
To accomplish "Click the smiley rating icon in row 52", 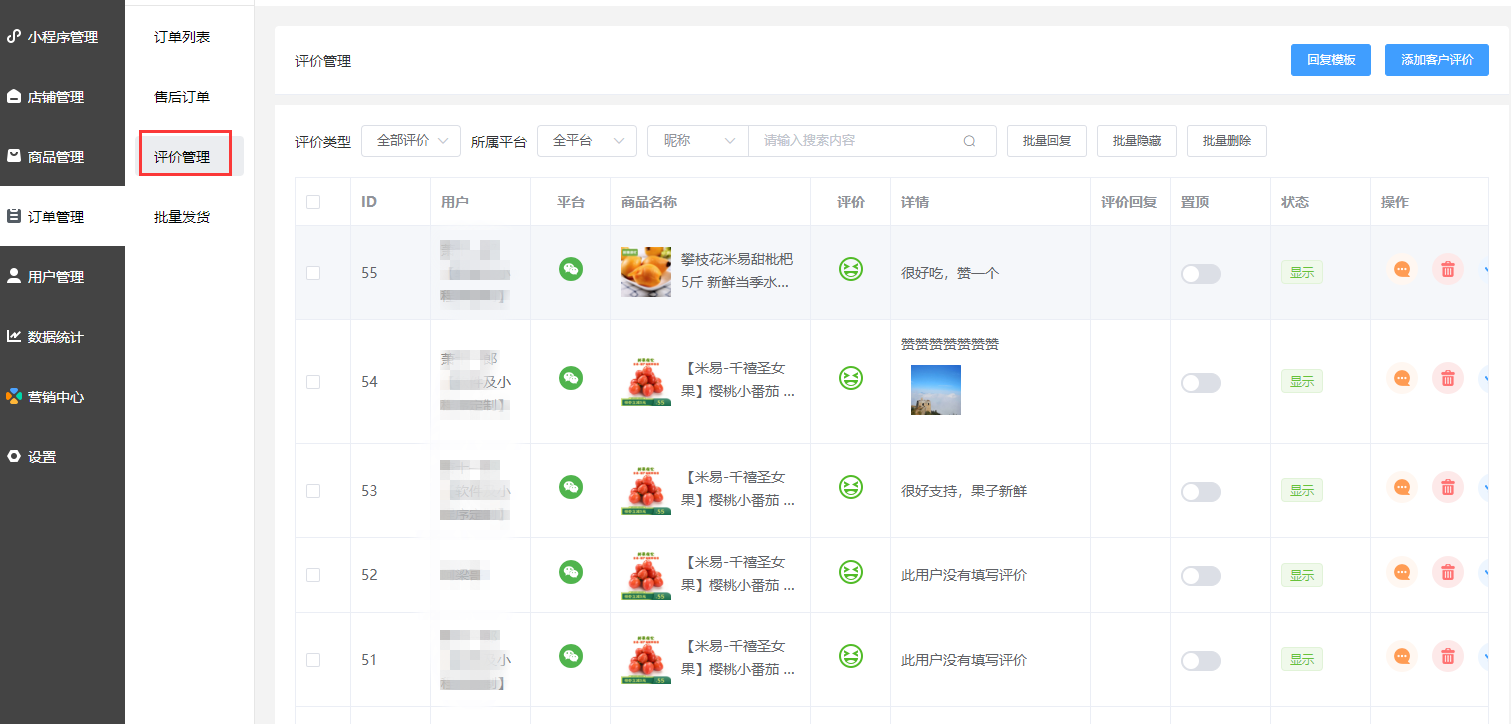I will pyautogui.click(x=851, y=572).
